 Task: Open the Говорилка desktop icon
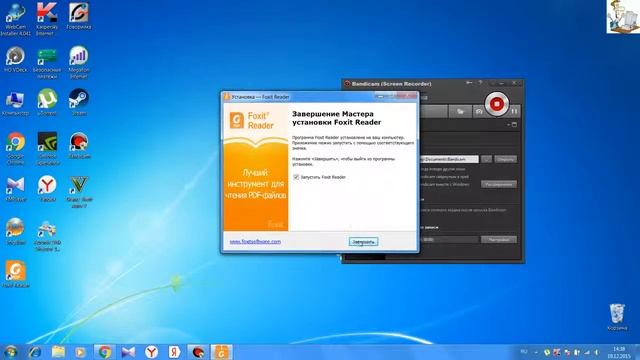point(79,16)
